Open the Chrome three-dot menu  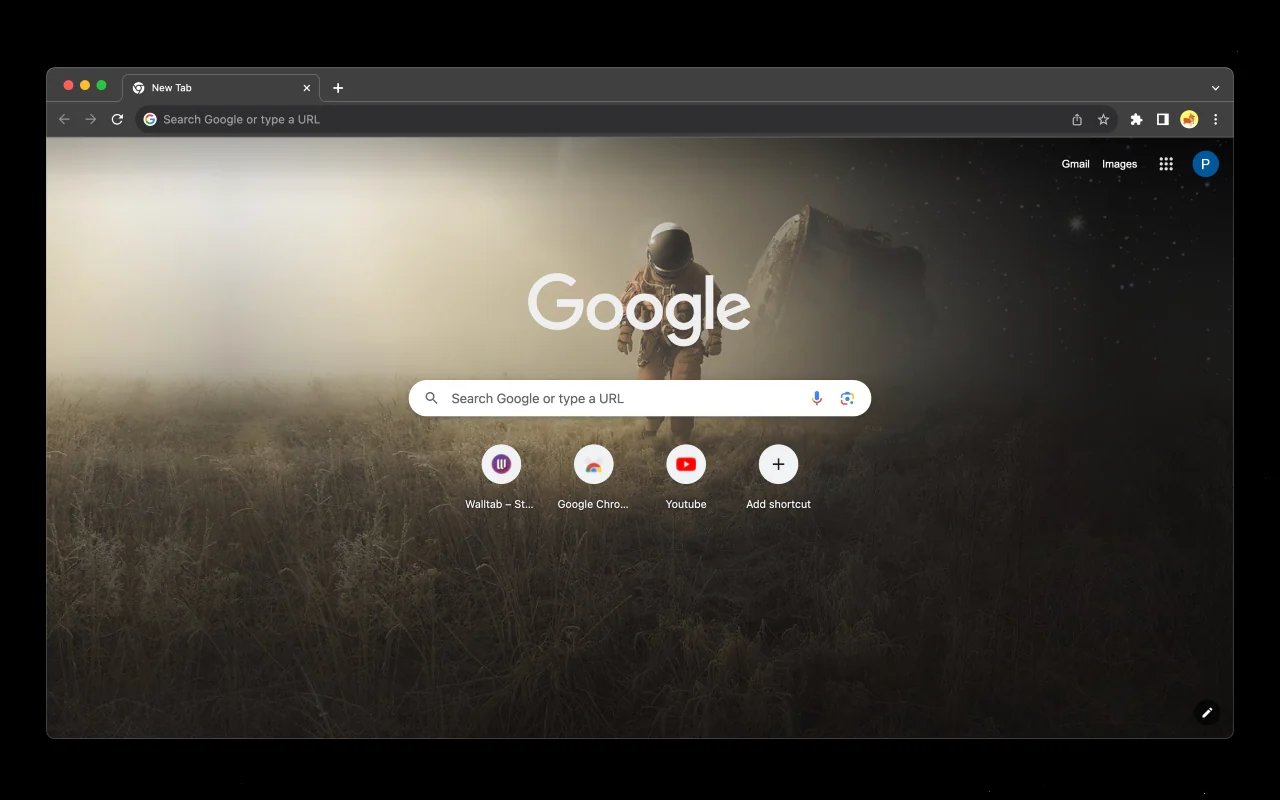[x=1215, y=119]
